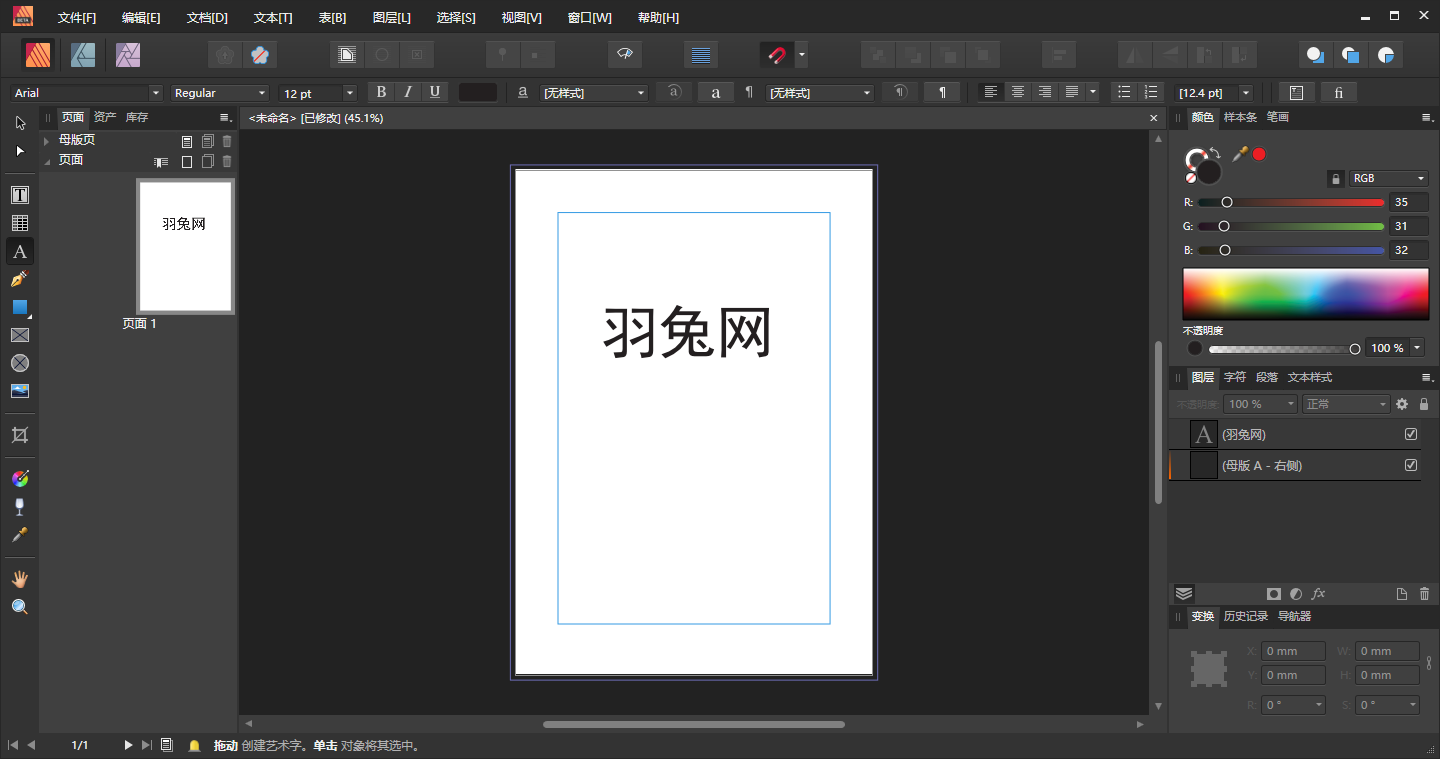
Task: Click the color spectrum picker
Action: coord(1305,293)
